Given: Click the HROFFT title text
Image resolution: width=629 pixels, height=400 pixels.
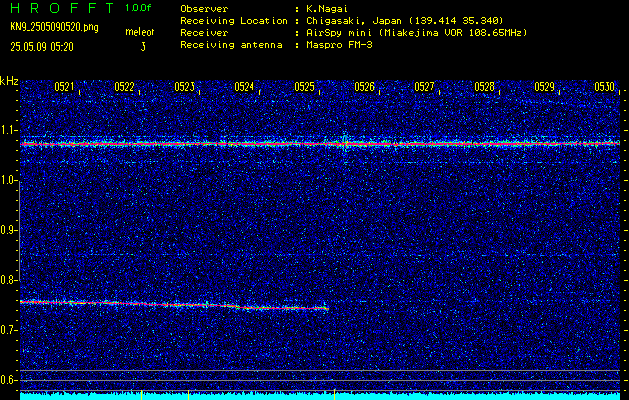Looking at the screenshot, I should click(62, 8).
